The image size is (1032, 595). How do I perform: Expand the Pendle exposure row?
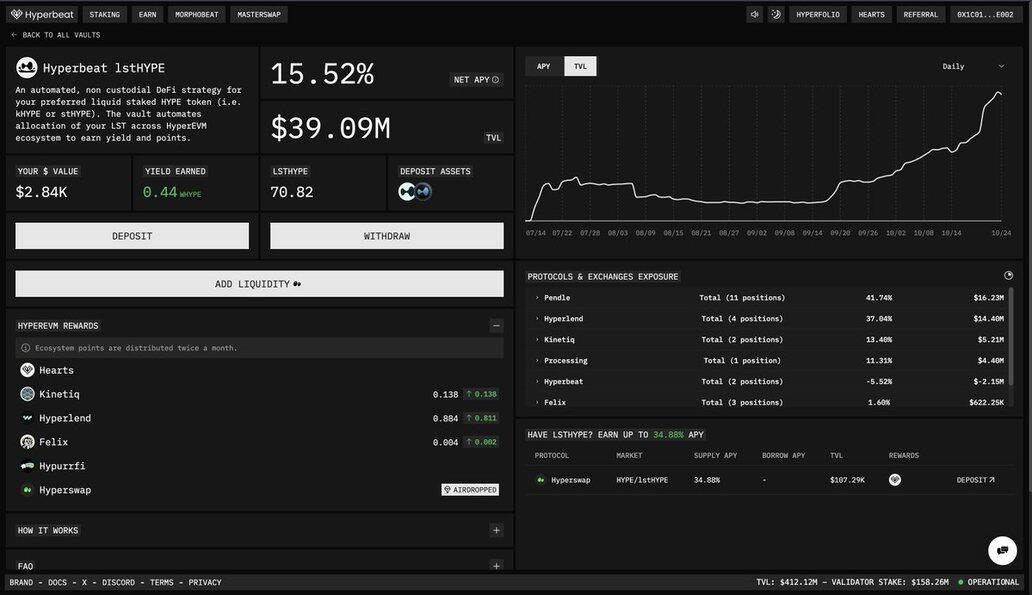(x=537, y=298)
